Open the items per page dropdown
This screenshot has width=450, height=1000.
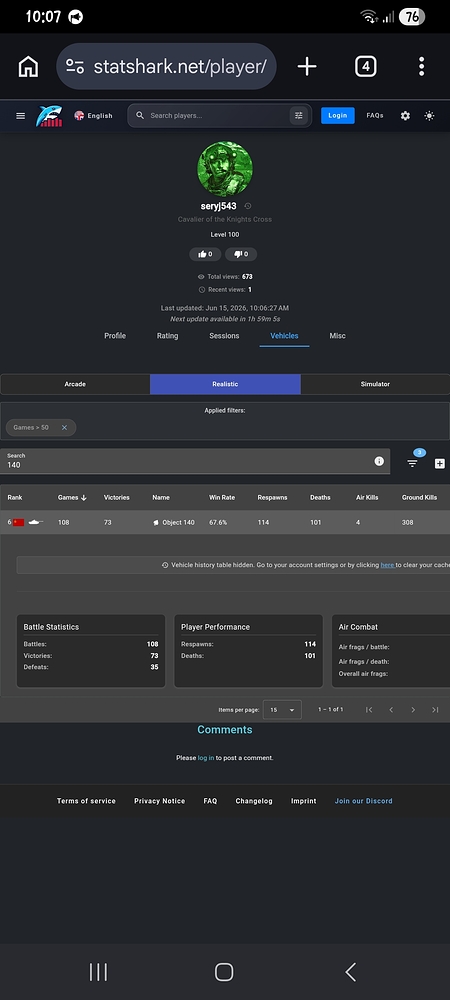tap(282, 710)
